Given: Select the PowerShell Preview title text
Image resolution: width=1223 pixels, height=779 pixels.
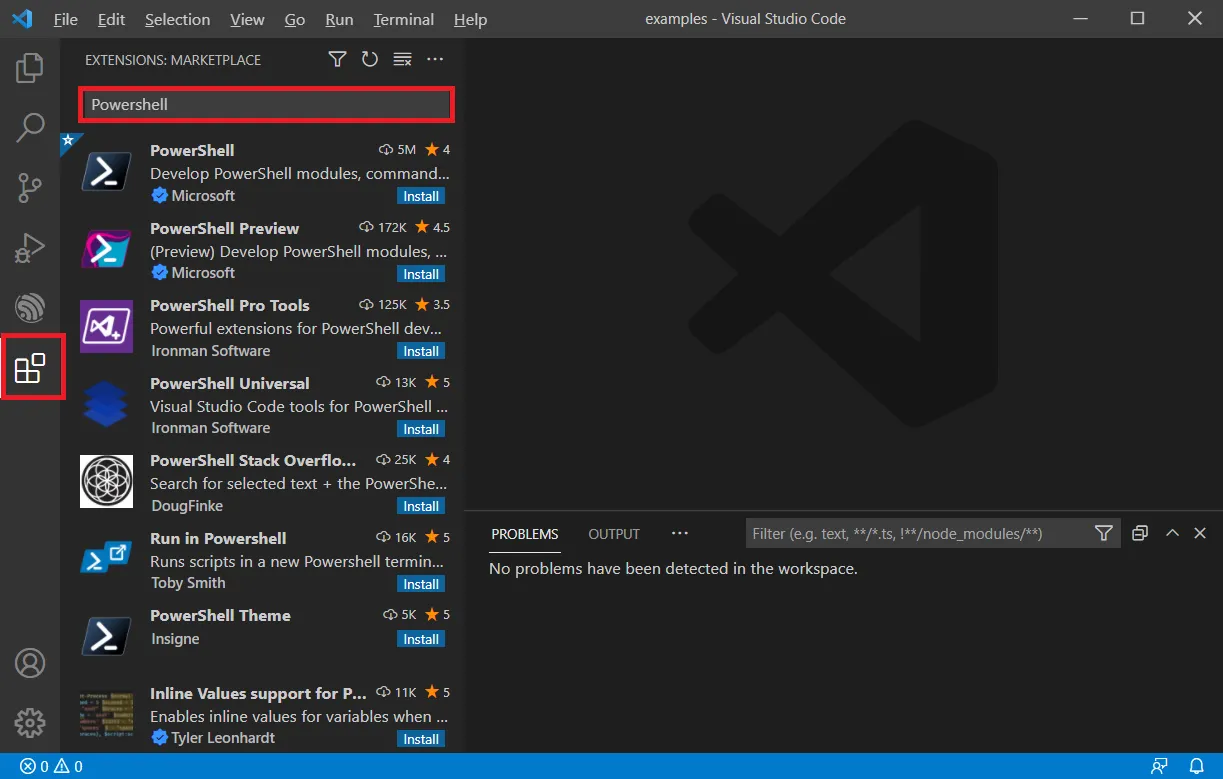Looking at the screenshot, I should [x=224, y=228].
